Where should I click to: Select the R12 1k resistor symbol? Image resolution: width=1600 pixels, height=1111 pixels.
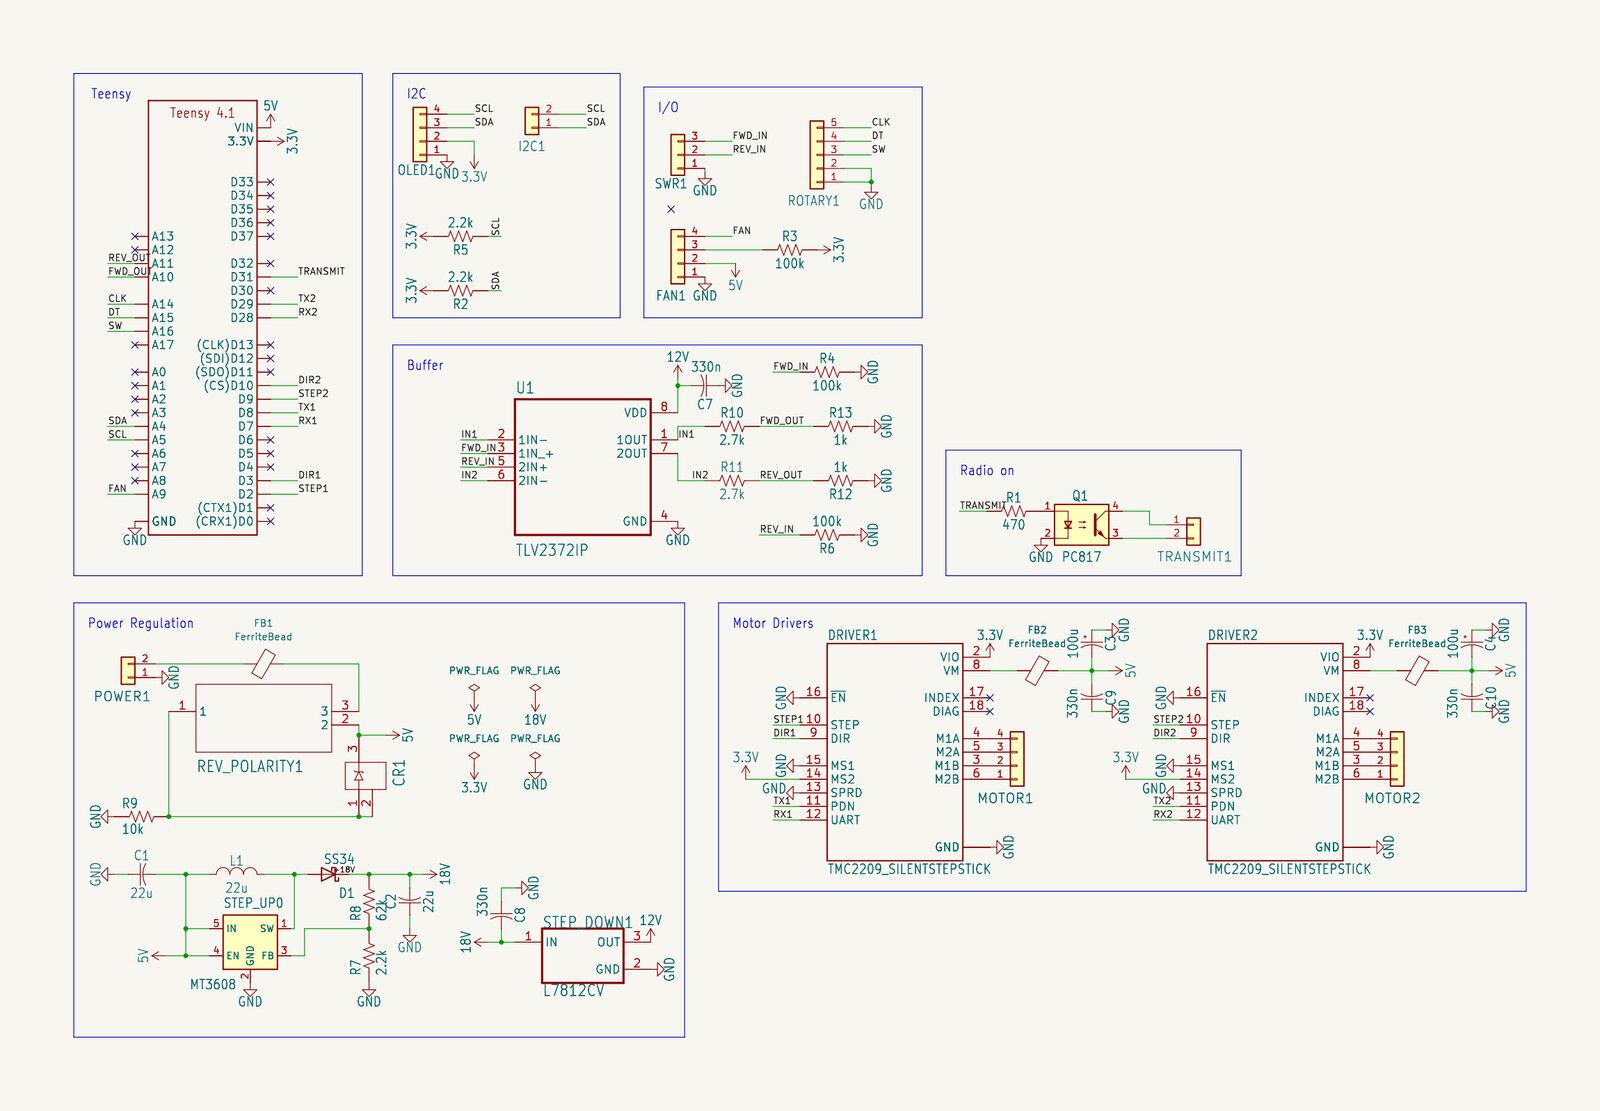click(840, 481)
